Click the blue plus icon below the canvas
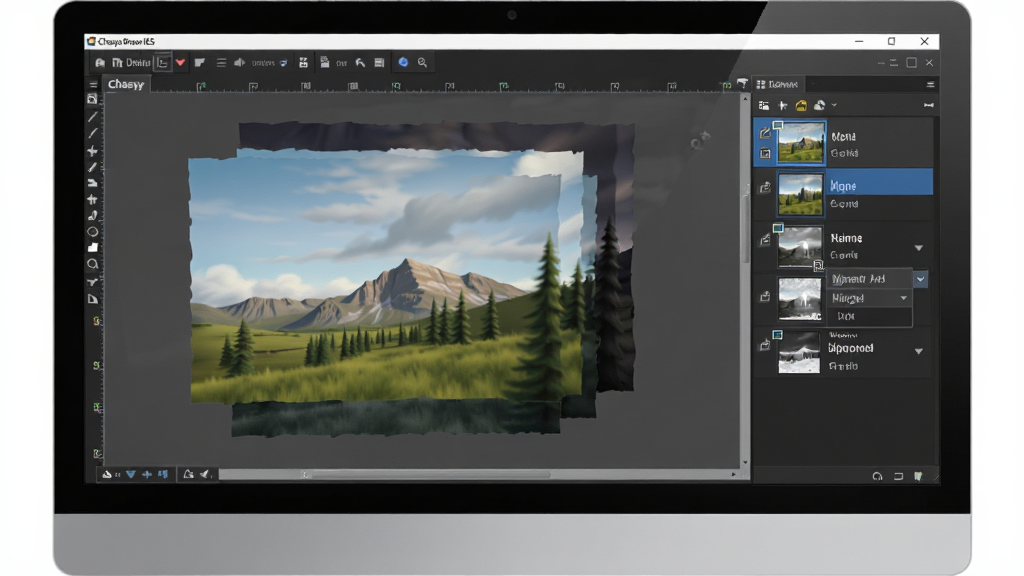Image resolution: width=1024 pixels, height=576 pixels. coord(147,475)
